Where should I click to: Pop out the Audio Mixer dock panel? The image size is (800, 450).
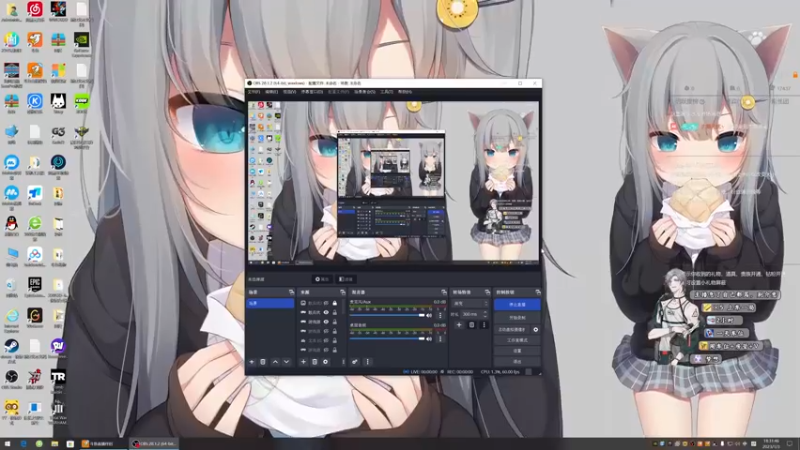(443, 292)
